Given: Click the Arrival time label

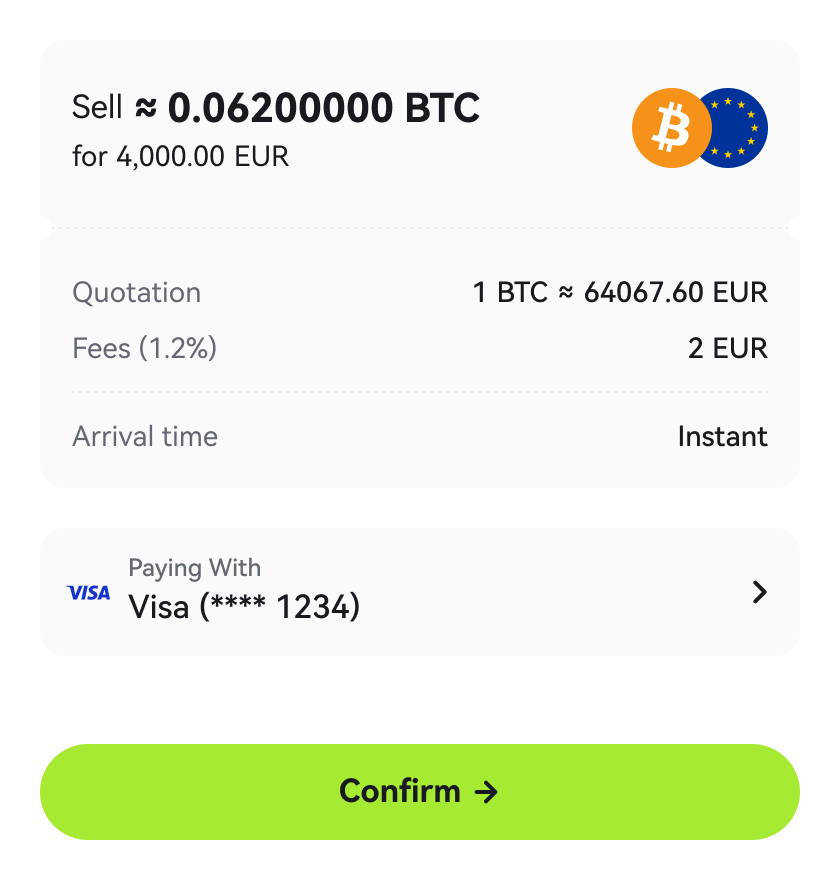Looking at the screenshot, I should click(x=145, y=437).
